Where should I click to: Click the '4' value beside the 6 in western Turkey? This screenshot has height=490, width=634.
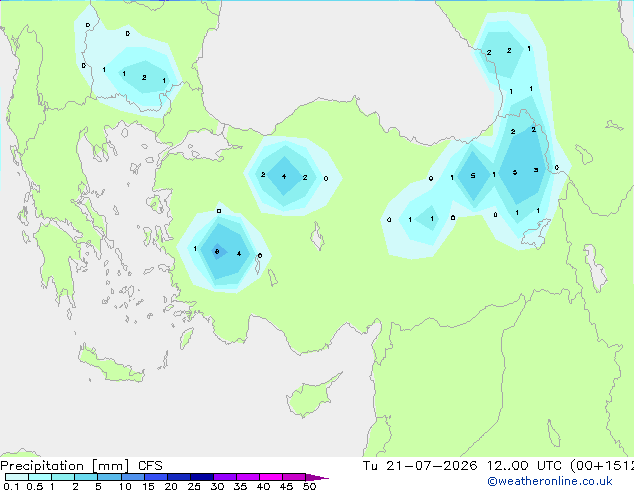pyautogui.click(x=239, y=253)
